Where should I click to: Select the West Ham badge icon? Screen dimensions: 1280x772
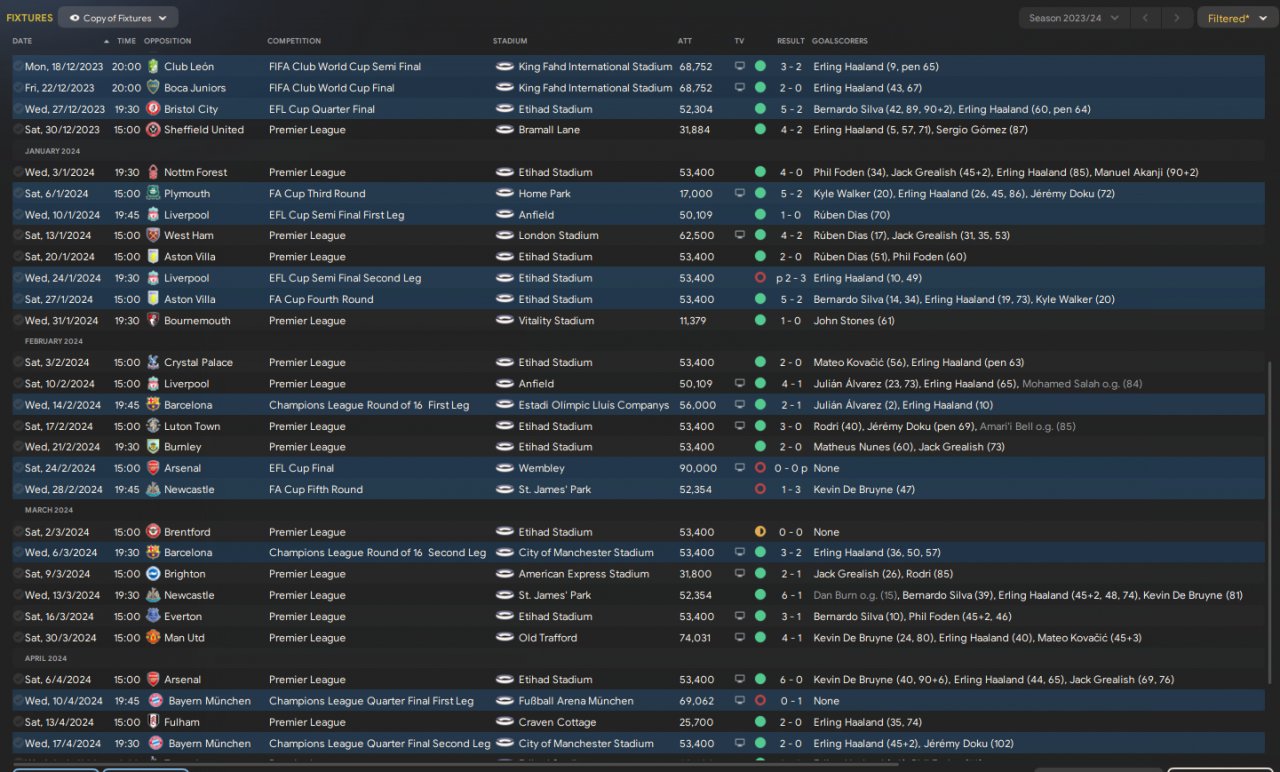pyautogui.click(x=153, y=235)
